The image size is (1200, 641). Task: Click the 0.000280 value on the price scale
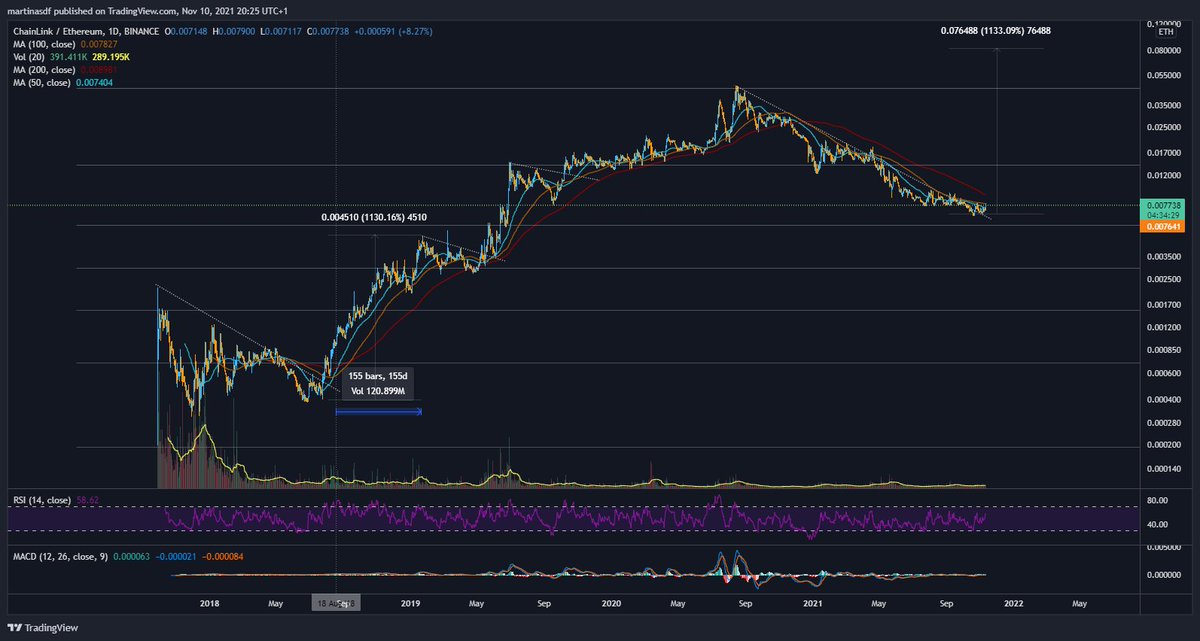(x=1165, y=423)
